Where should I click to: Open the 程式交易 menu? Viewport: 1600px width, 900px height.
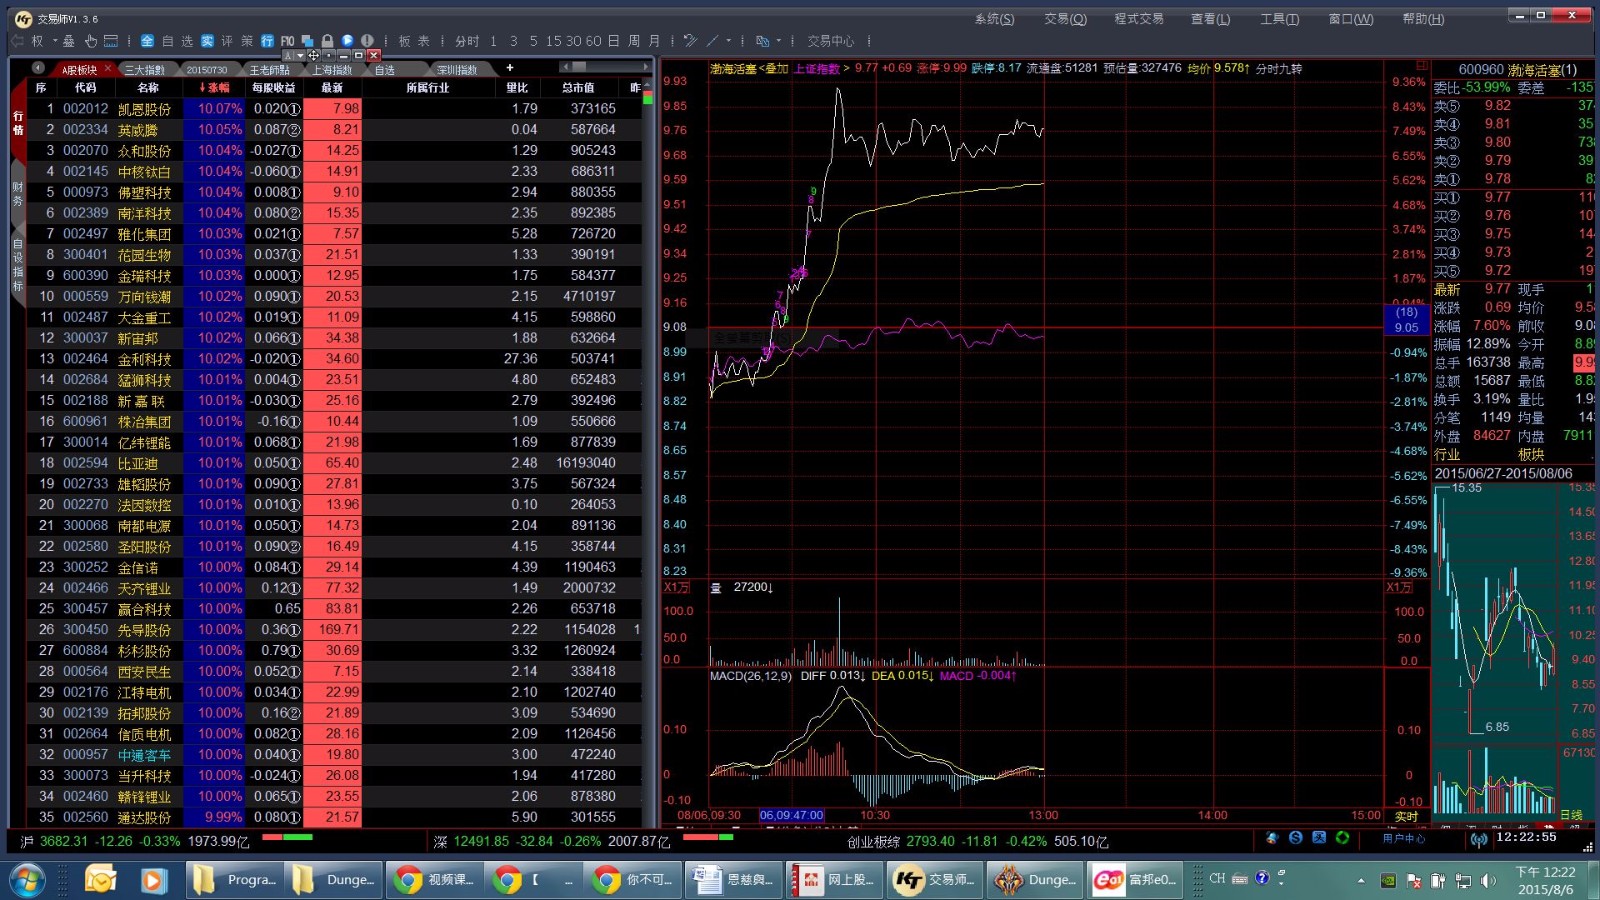point(1138,19)
